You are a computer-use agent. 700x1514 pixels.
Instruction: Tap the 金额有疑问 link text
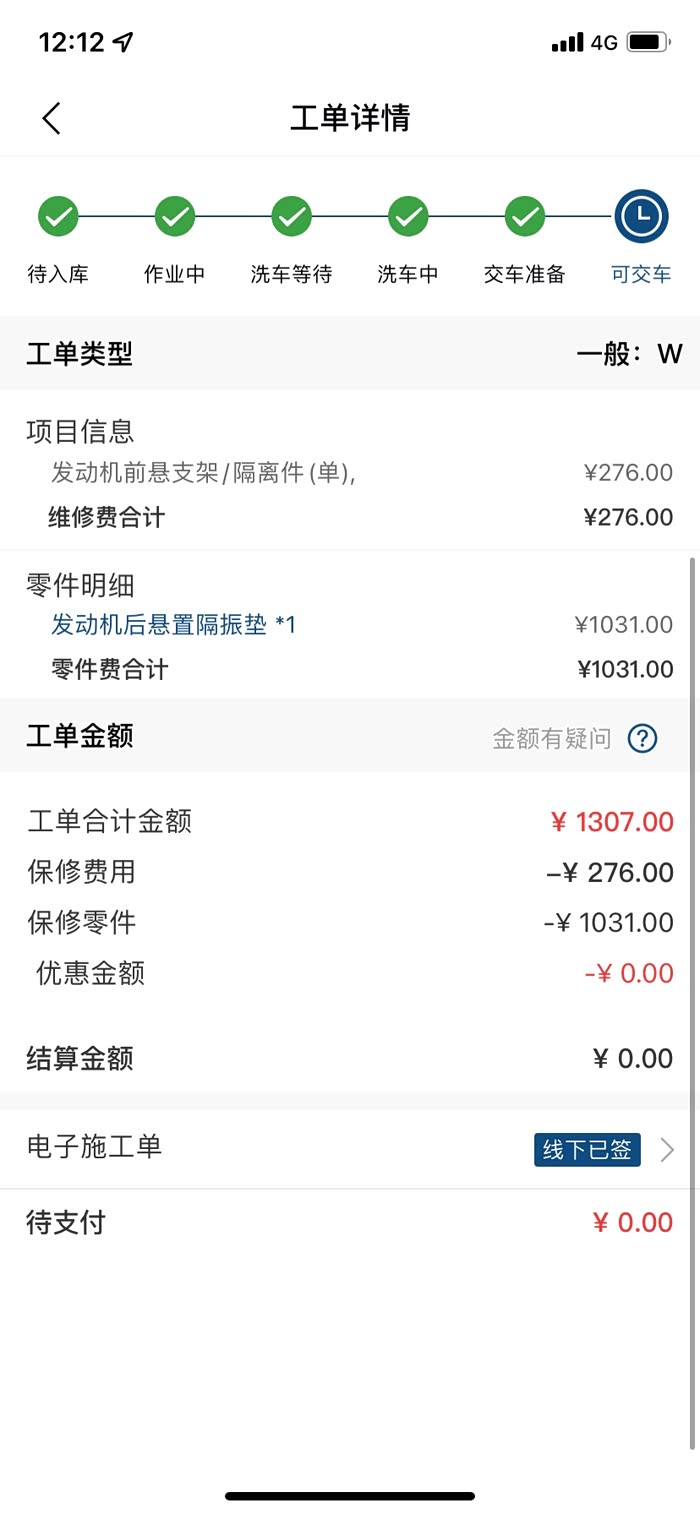(x=551, y=739)
